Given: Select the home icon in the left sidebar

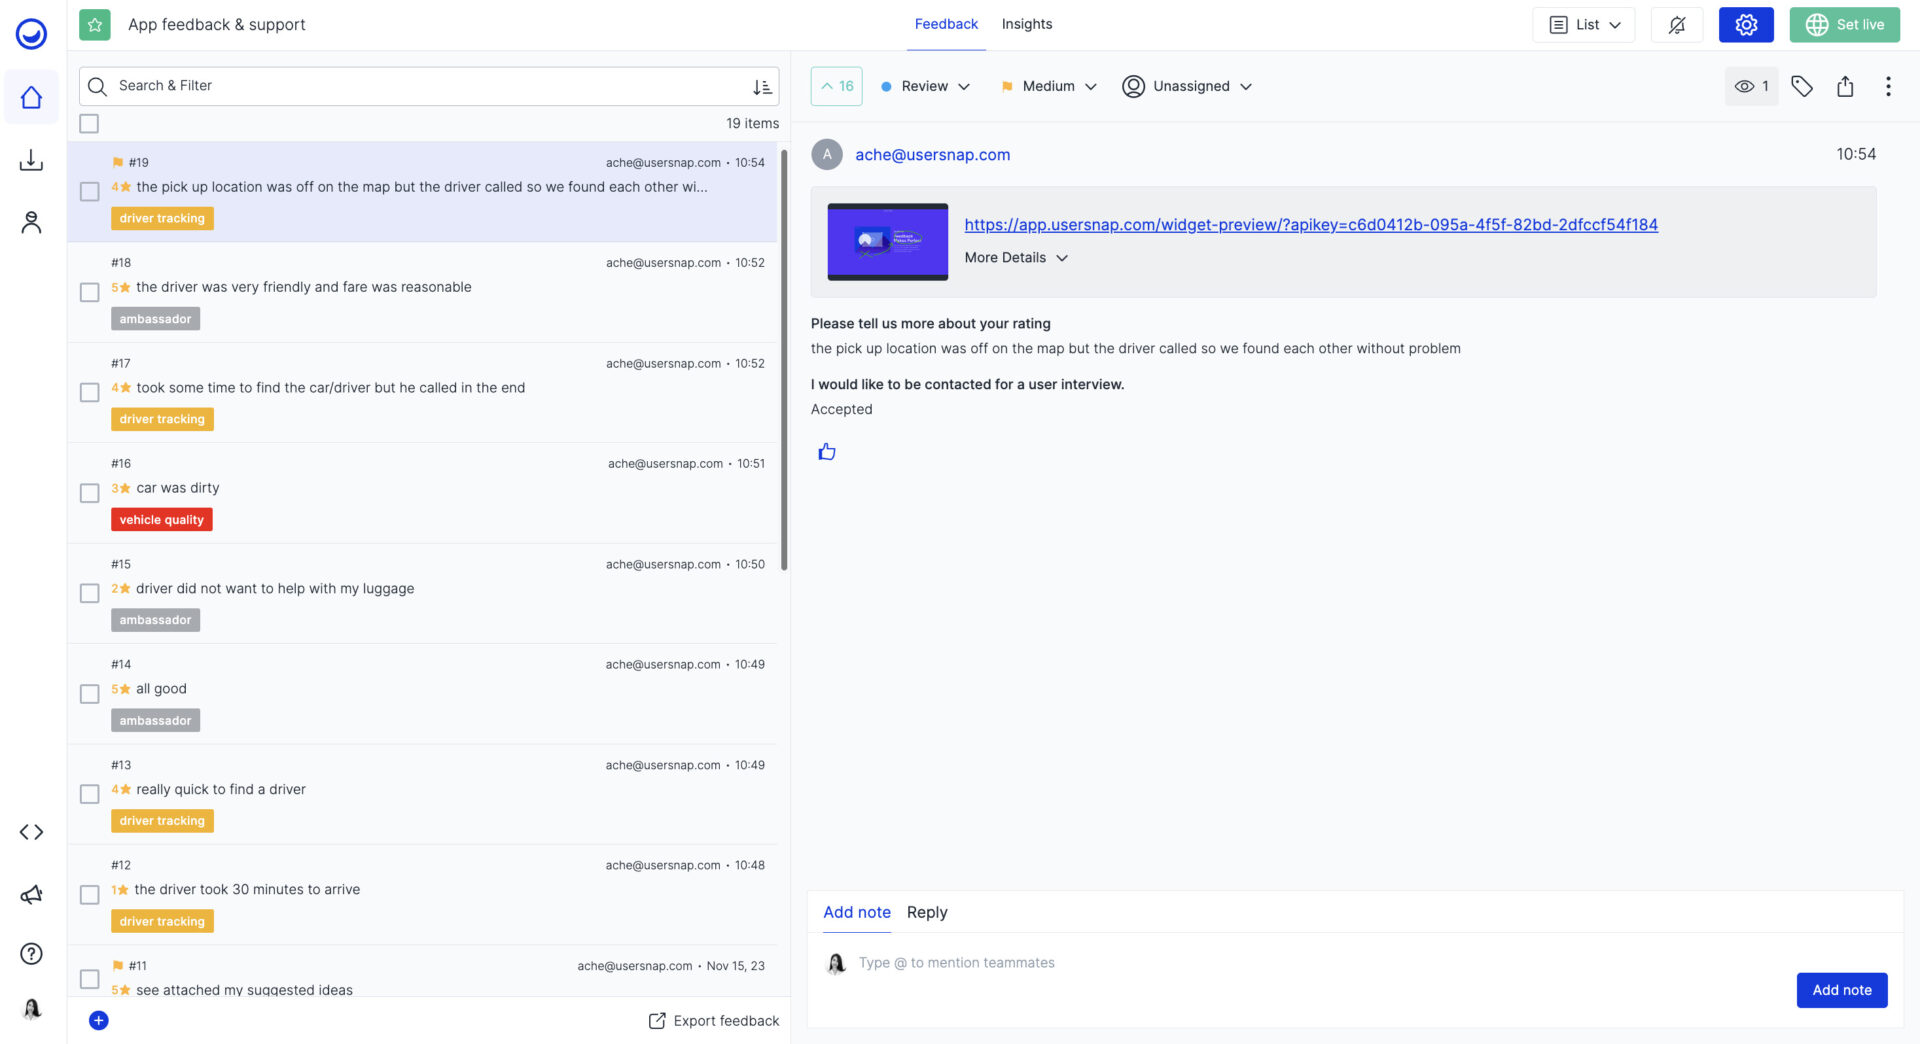Looking at the screenshot, I should pyautogui.click(x=30, y=96).
